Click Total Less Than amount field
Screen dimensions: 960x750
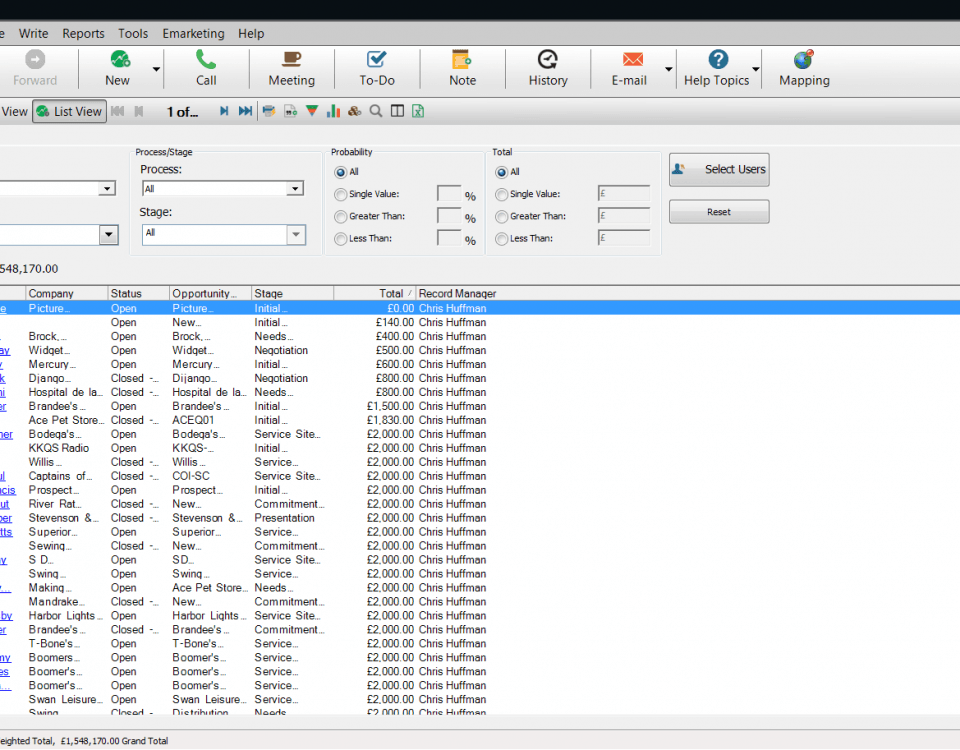[x=624, y=238]
